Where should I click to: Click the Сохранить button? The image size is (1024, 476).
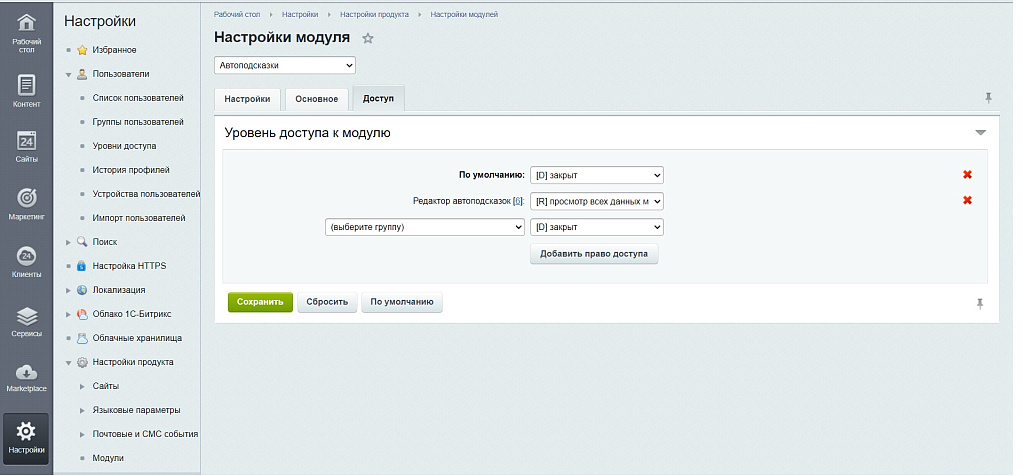pos(260,302)
